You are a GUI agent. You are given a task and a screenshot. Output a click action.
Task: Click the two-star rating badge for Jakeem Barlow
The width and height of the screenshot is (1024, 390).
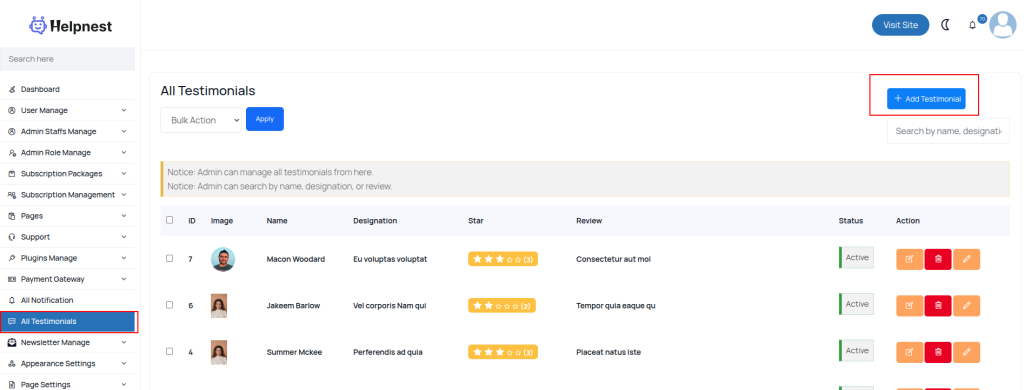point(502,306)
